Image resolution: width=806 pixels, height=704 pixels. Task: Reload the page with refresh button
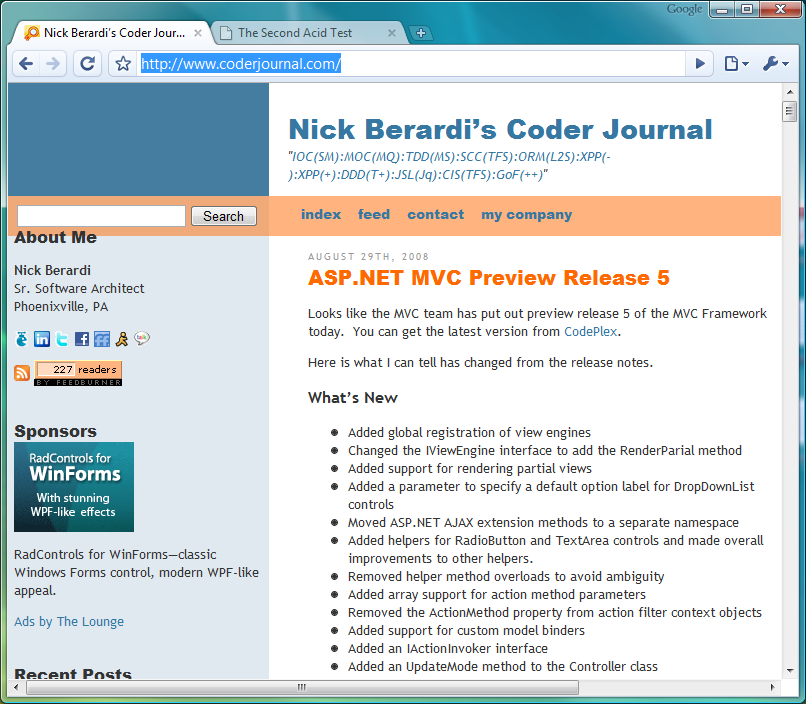(88, 64)
